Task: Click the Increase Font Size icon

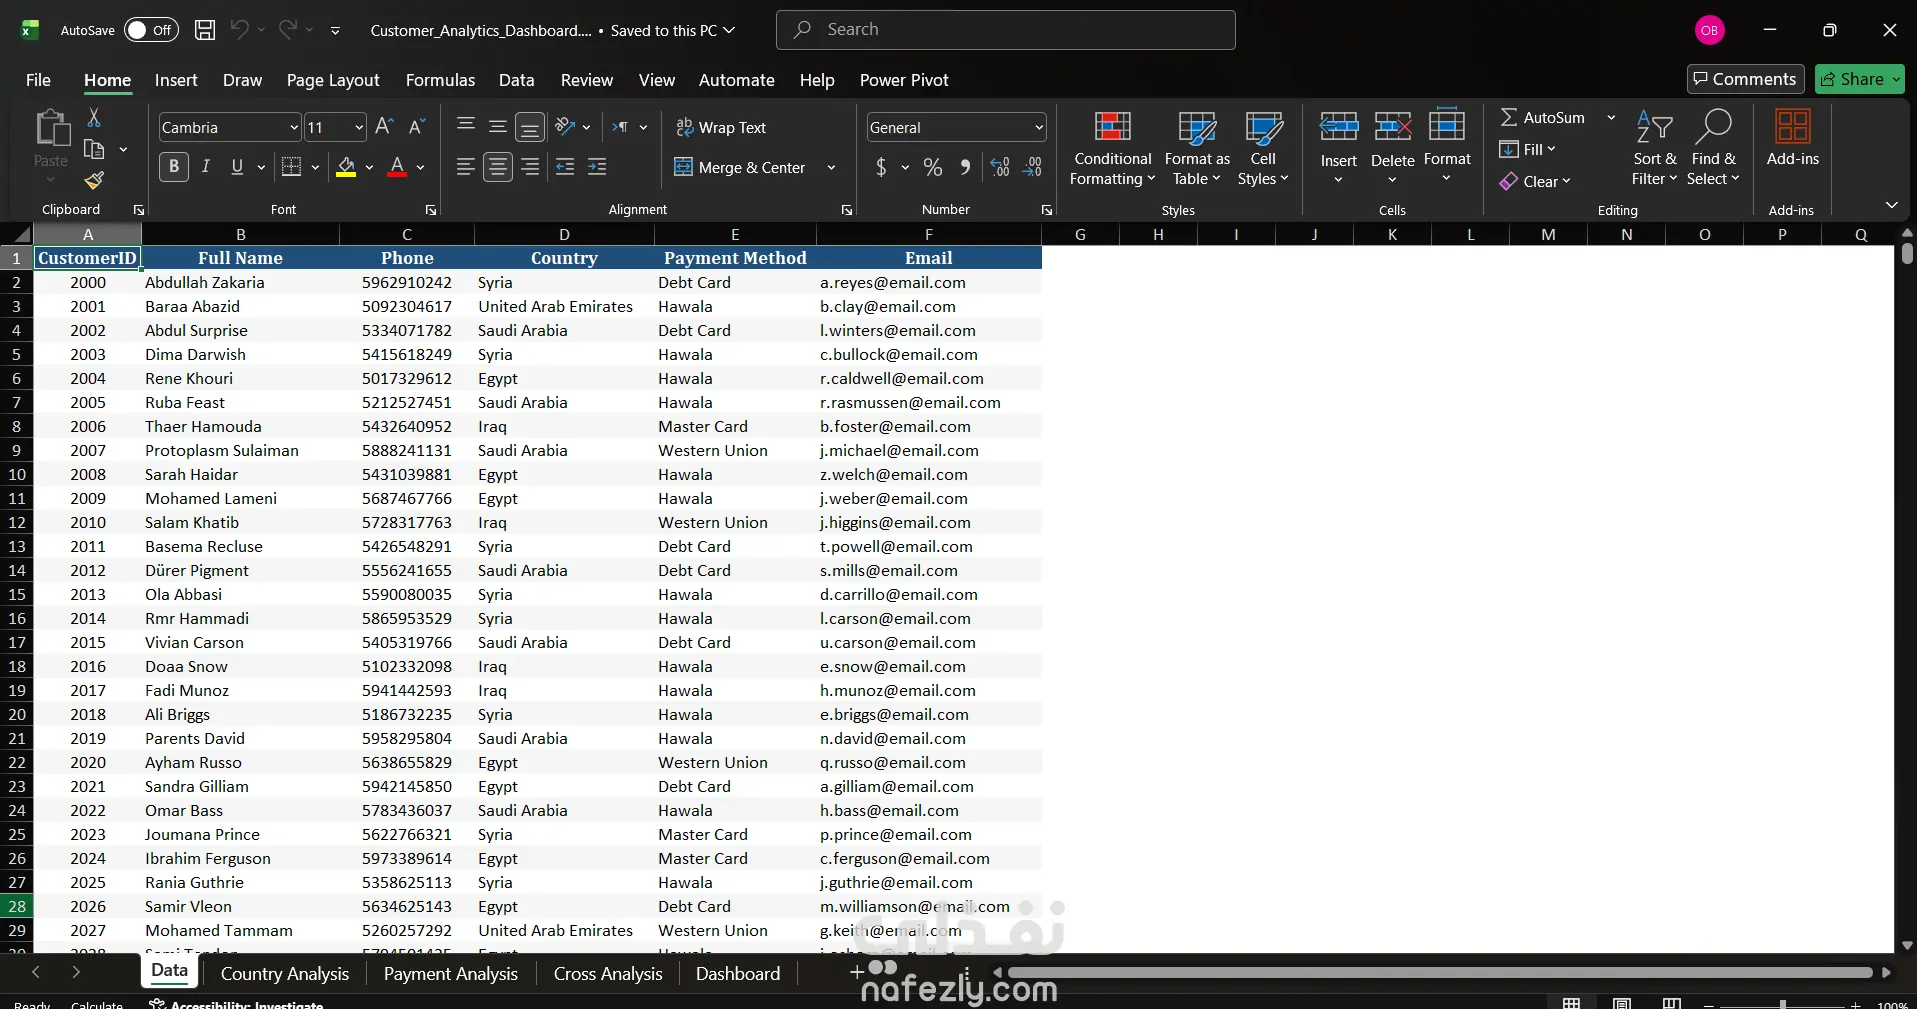Action: 384,127
